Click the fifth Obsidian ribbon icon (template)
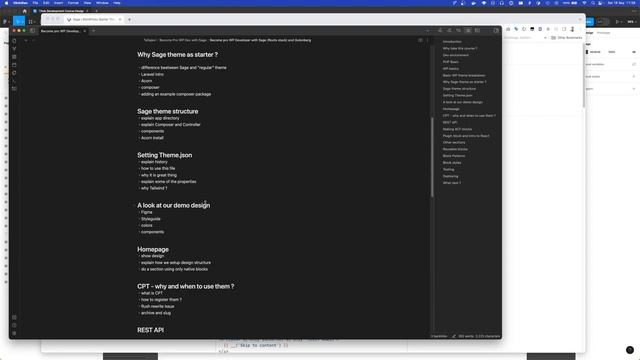Viewport: 640px width, 360px height. click(x=14, y=73)
